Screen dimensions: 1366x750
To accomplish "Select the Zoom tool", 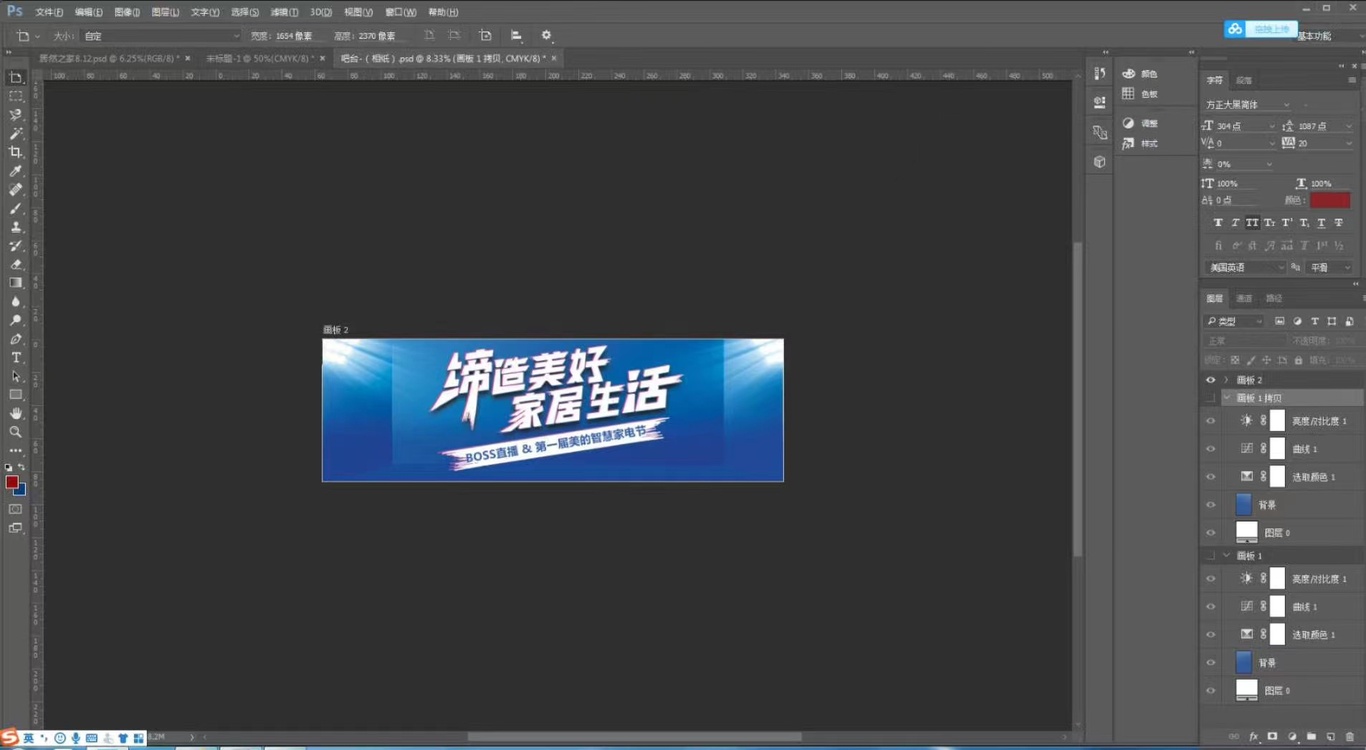I will [x=16, y=432].
